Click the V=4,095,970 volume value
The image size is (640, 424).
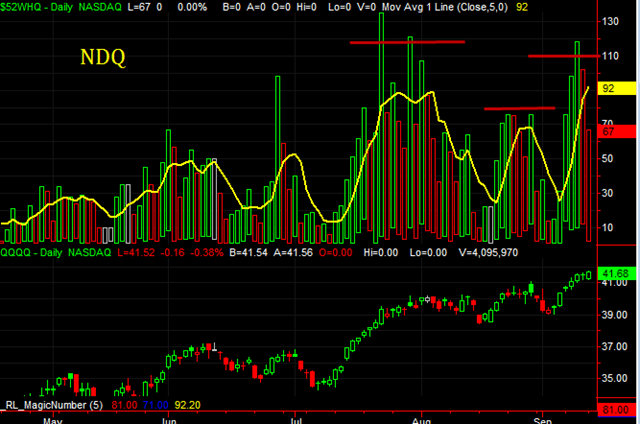point(488,253)
